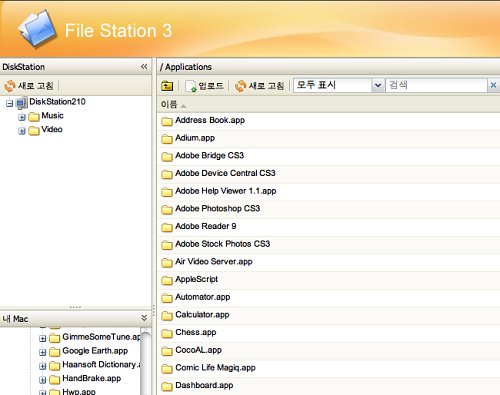The height and width of the screenshot is (395, 500).
Task: Collapse the DiskStation panel using the double-arrow
Action: click(x=144, y=67)
